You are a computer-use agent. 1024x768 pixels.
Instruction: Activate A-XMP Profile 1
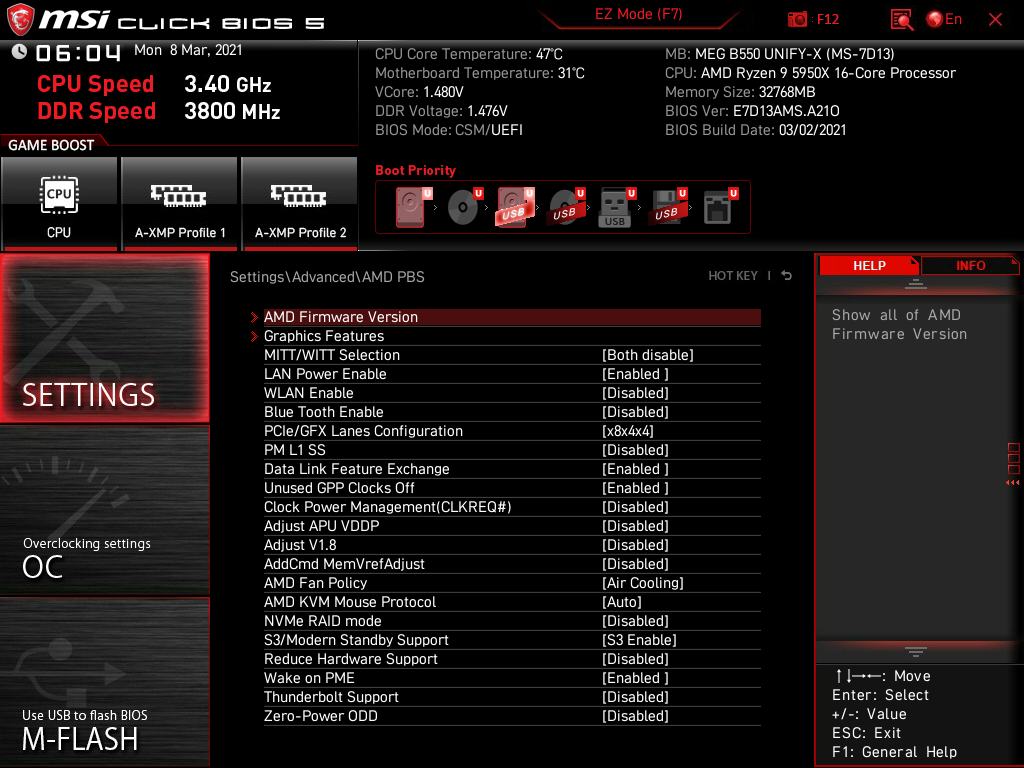(x=180, y=204)
